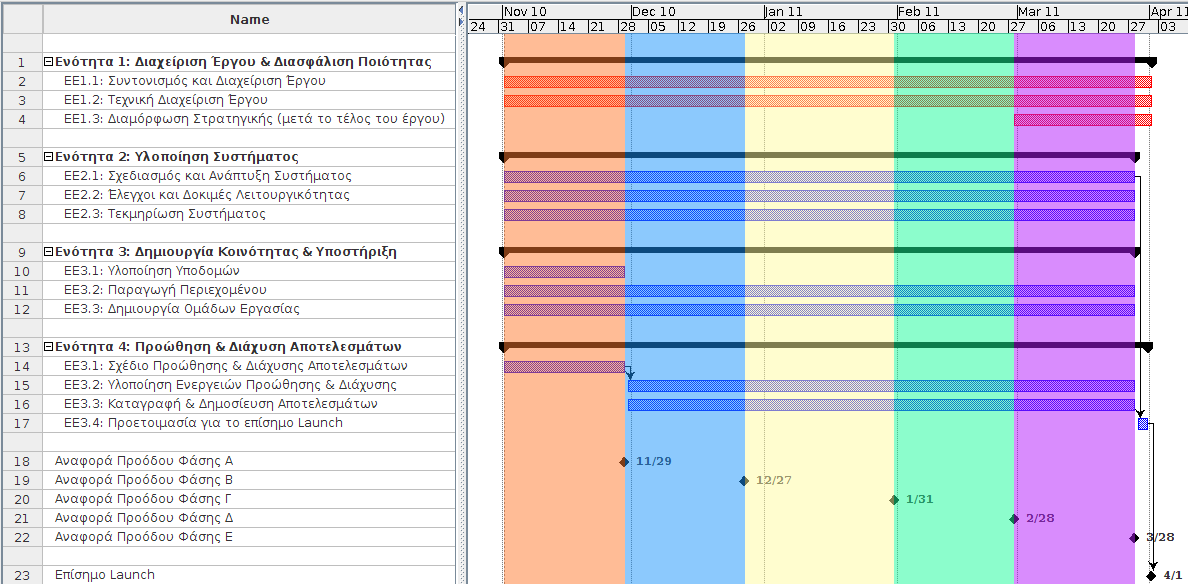Click the 'Apr 11' month in timeline header

tap(1170, 11)
